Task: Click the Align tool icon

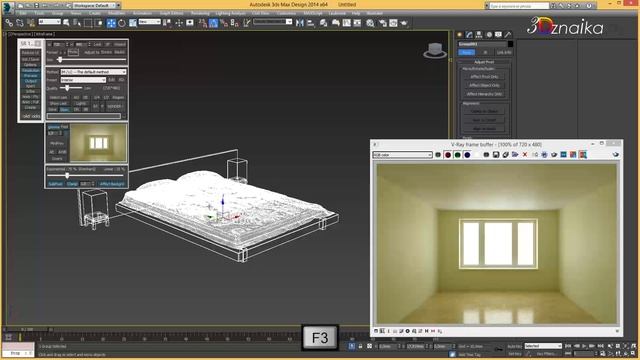Action: pyautogui.click(x=311, y=23)
